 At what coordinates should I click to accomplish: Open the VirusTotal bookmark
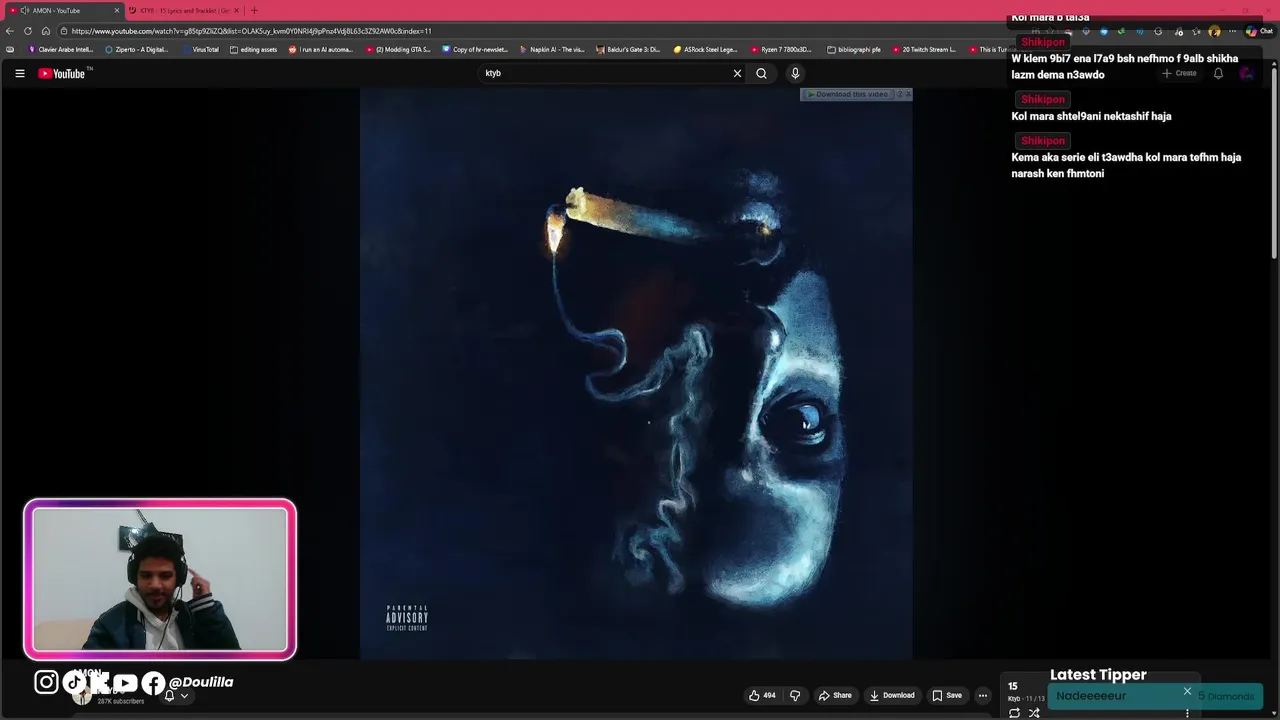tap(200, 49)
